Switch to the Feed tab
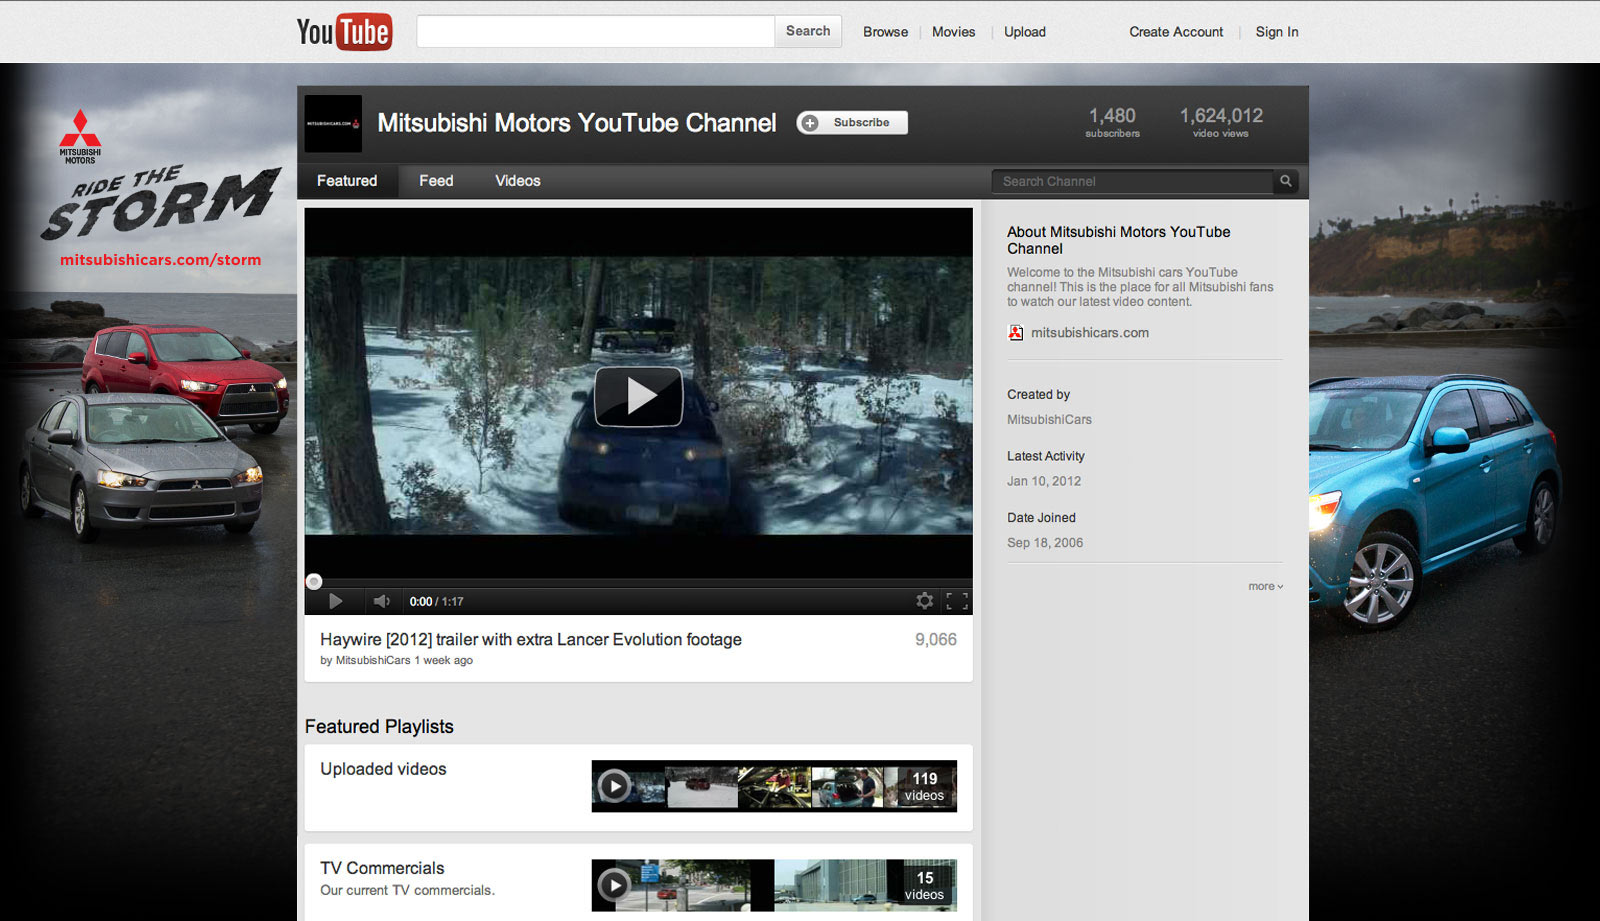Screen dimensions: 1600x921 click(x=436, y=181)
